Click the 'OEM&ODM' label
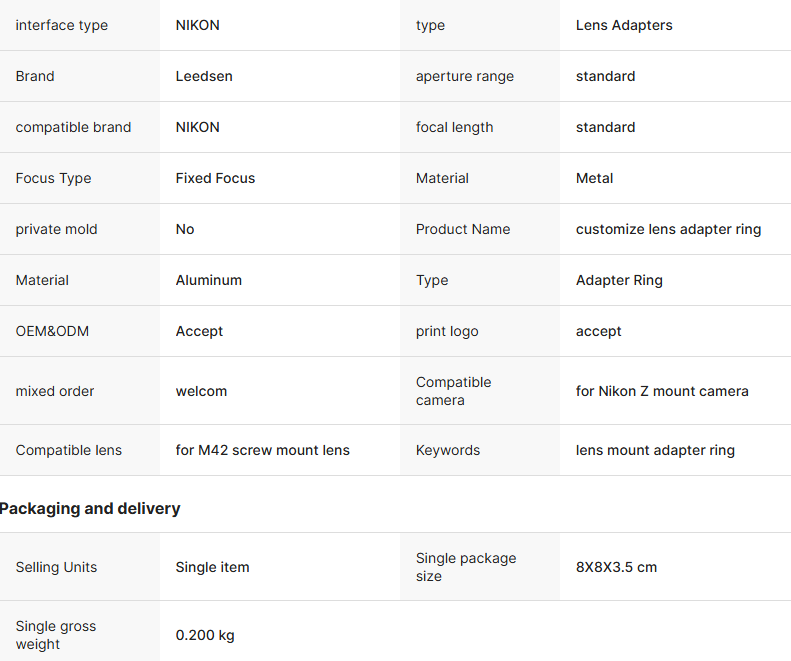Viewport: 791px width, 661px height. tap(52, 331)
